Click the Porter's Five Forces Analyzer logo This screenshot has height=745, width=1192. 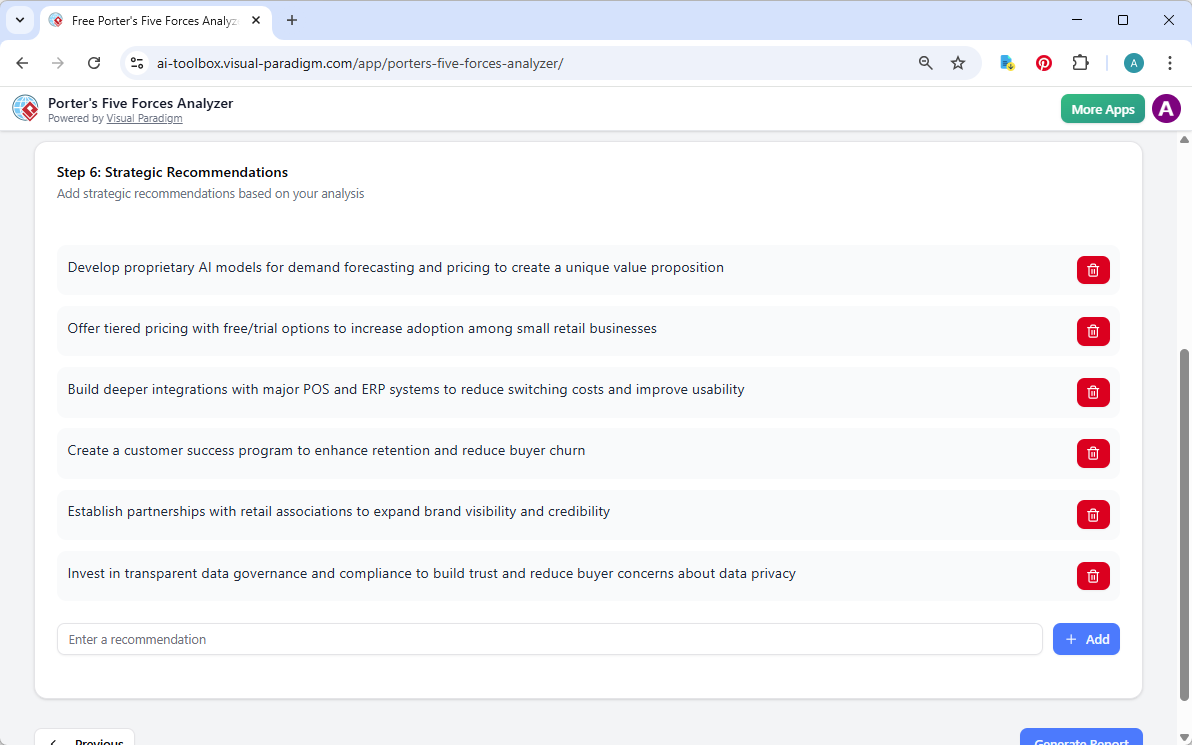(x=25, y=108)
